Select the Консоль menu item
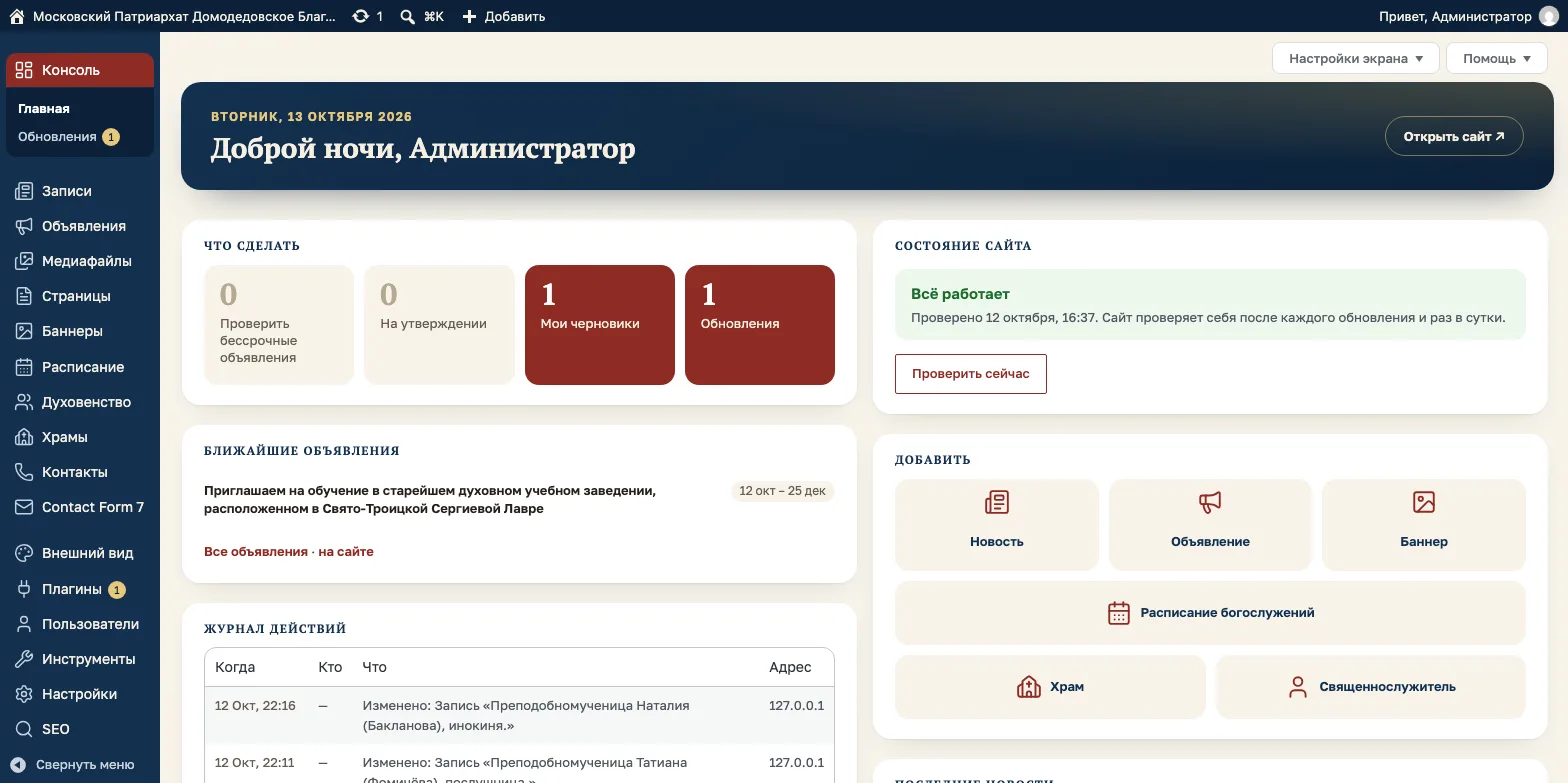 tap(80, 70)
